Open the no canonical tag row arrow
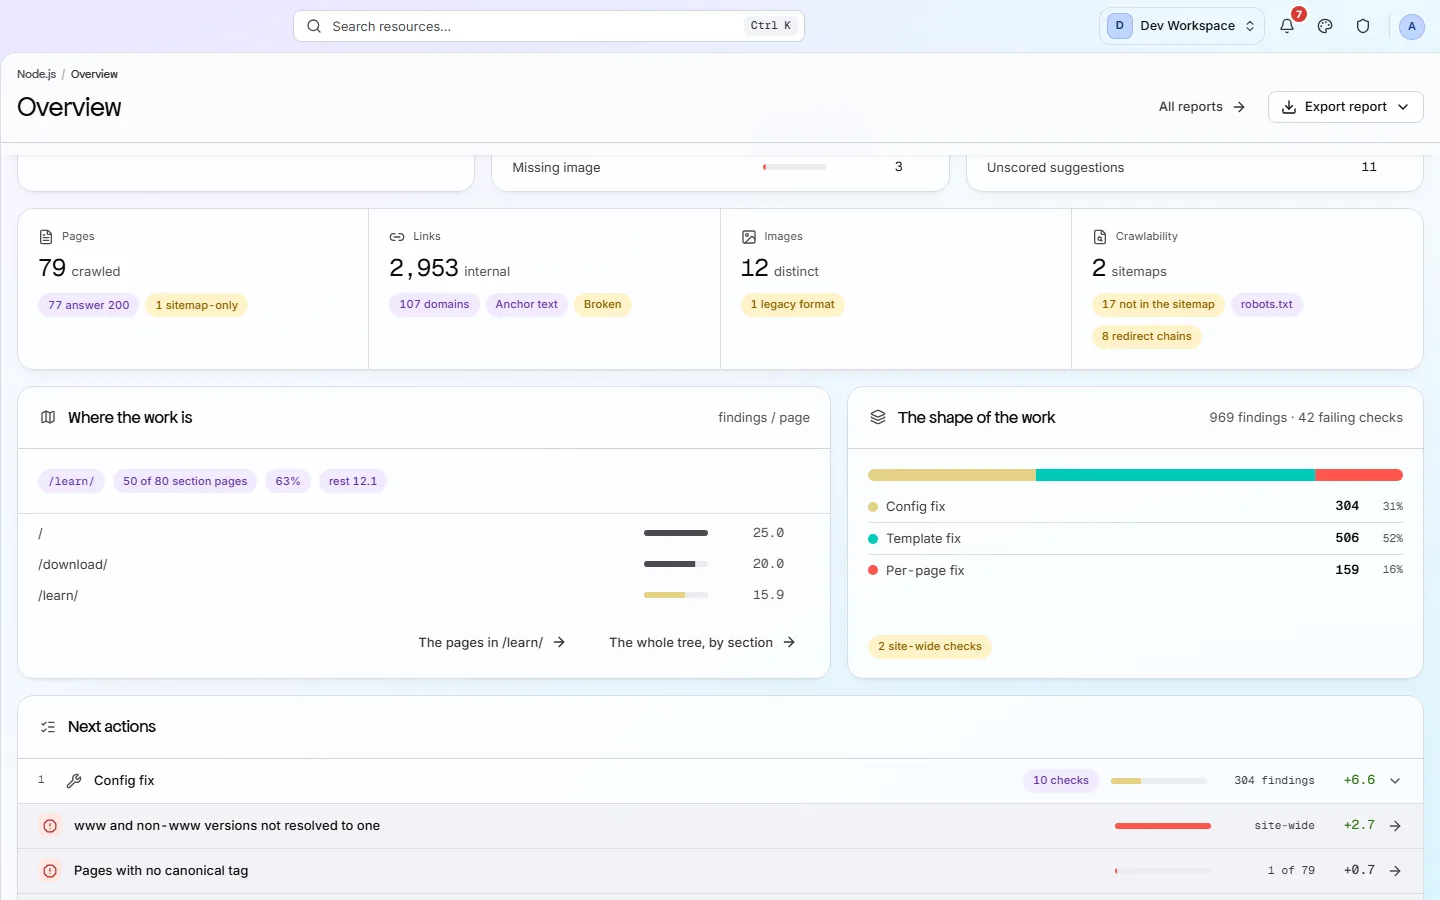Viewport: 1440px width, 900px height. tap(1395, 871)
